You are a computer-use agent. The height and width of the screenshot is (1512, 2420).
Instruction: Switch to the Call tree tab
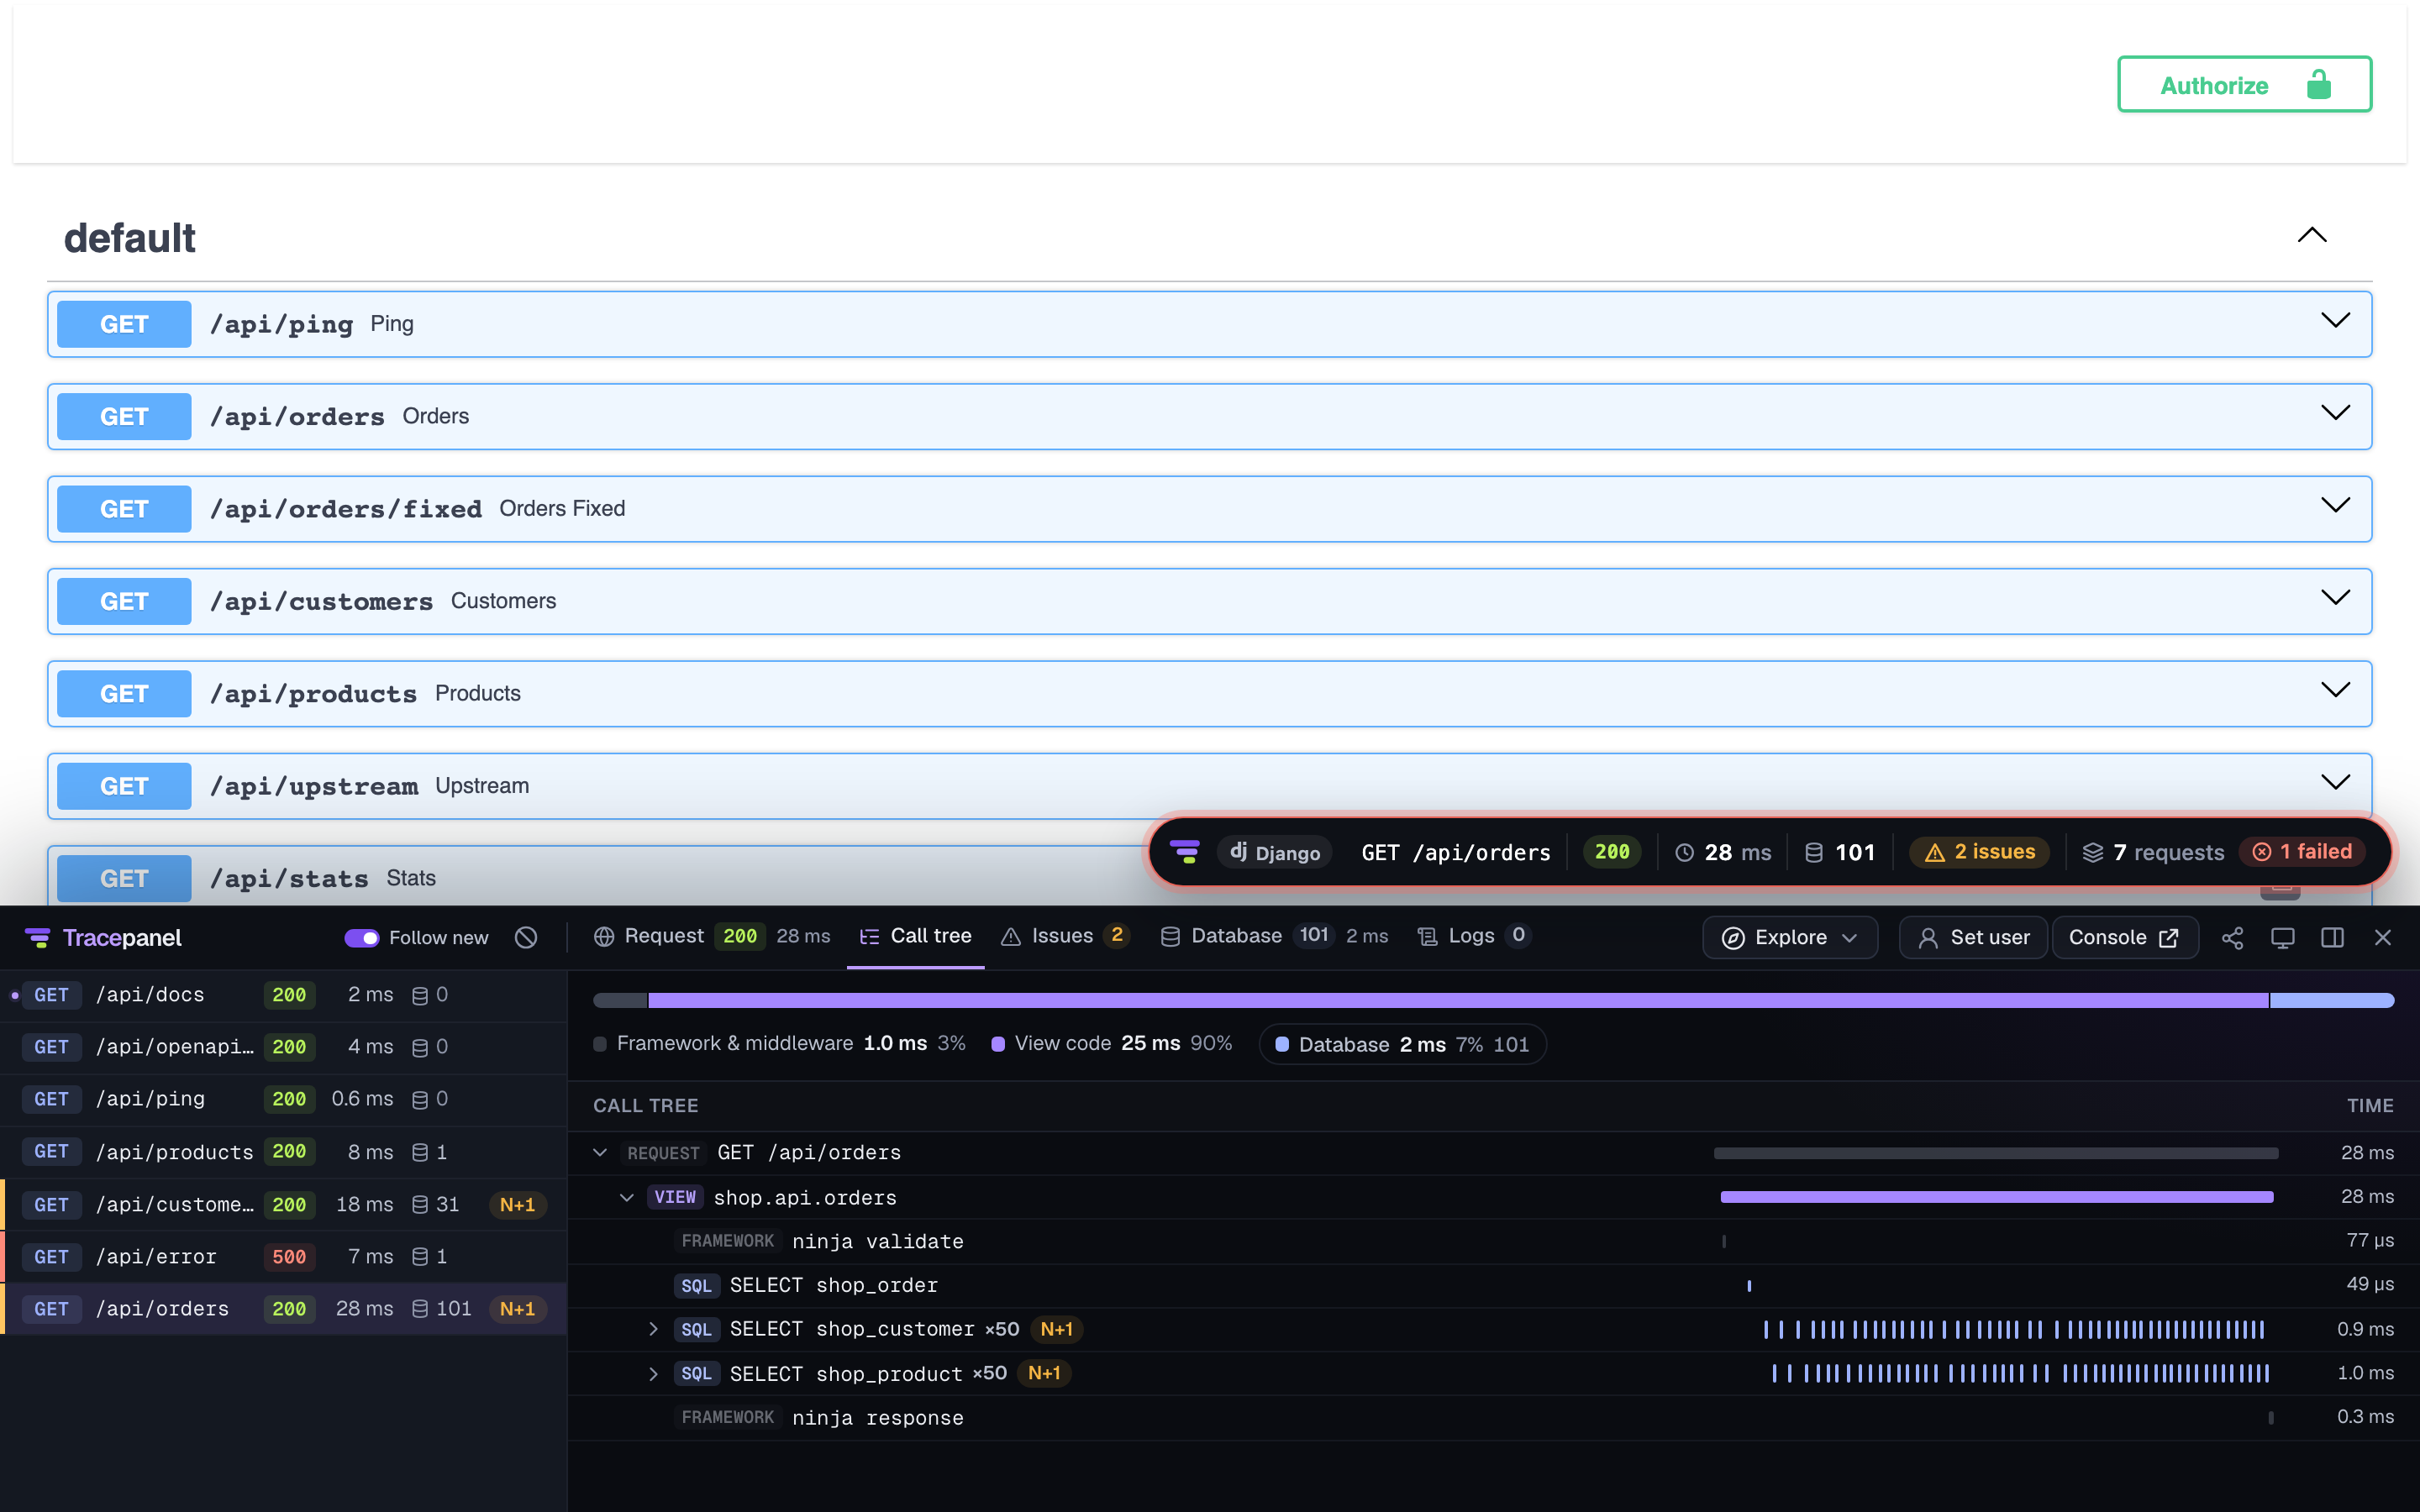pyautogui.click(x=915, y=936)
